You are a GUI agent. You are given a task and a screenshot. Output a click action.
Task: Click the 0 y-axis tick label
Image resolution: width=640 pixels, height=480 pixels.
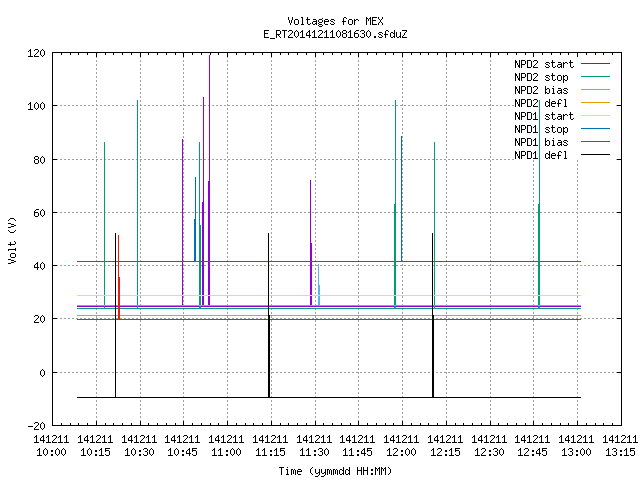[x=42, y=373]
